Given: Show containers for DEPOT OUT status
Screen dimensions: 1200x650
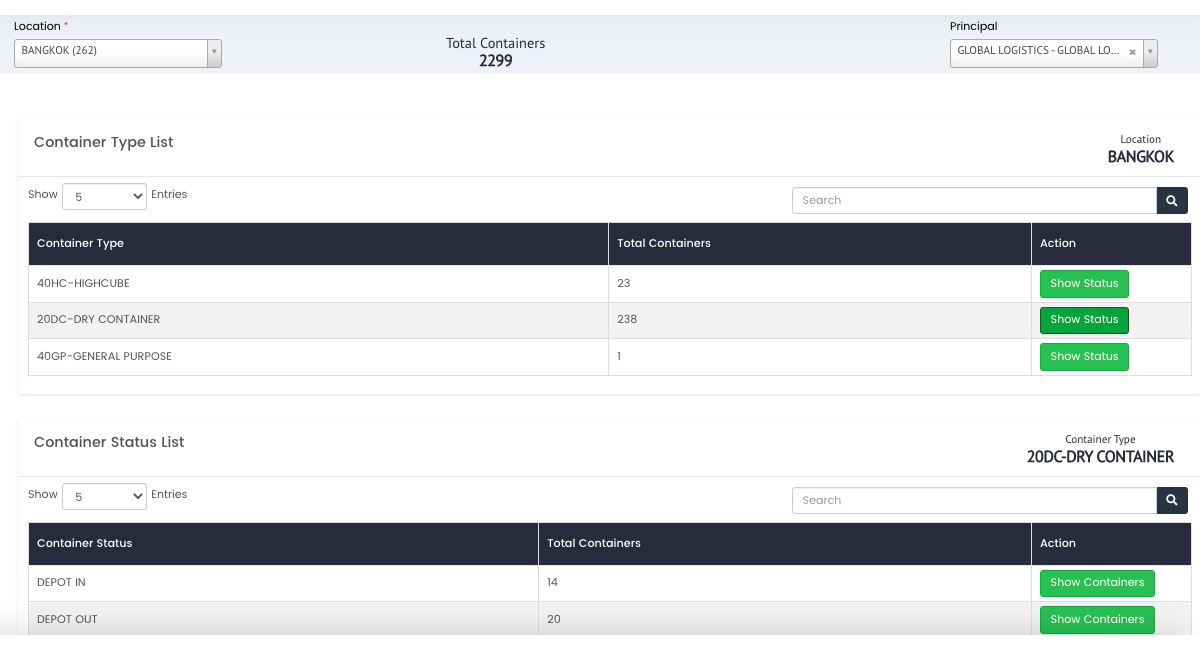Looking at the screenshot, I should [x=1097, y=620].
